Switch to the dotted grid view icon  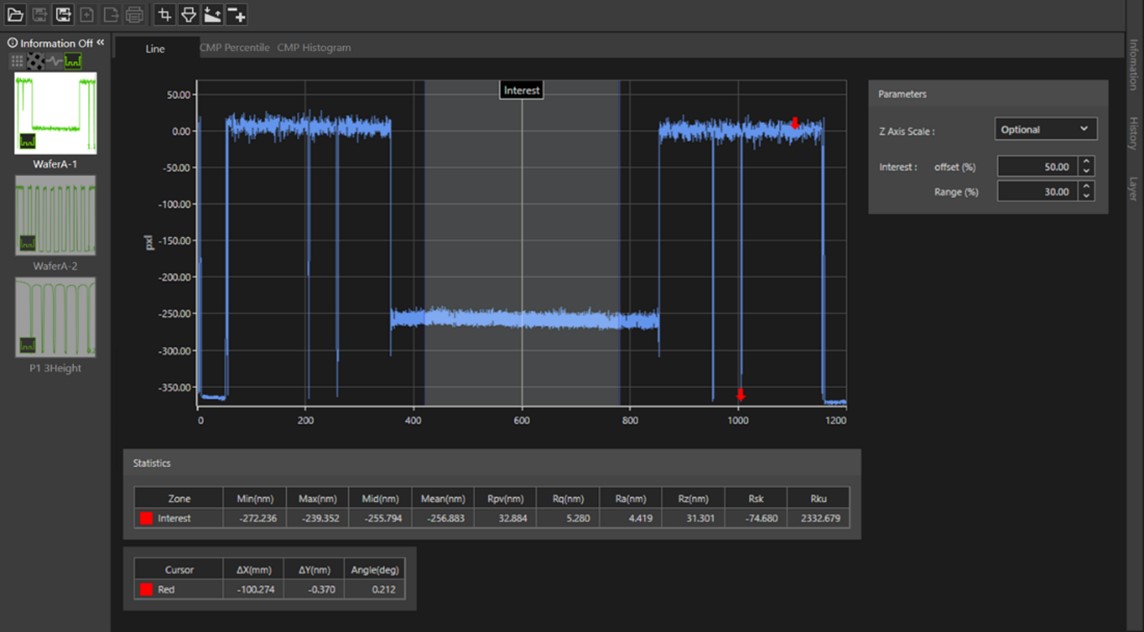pyautogui.click(x=17, y=62)
